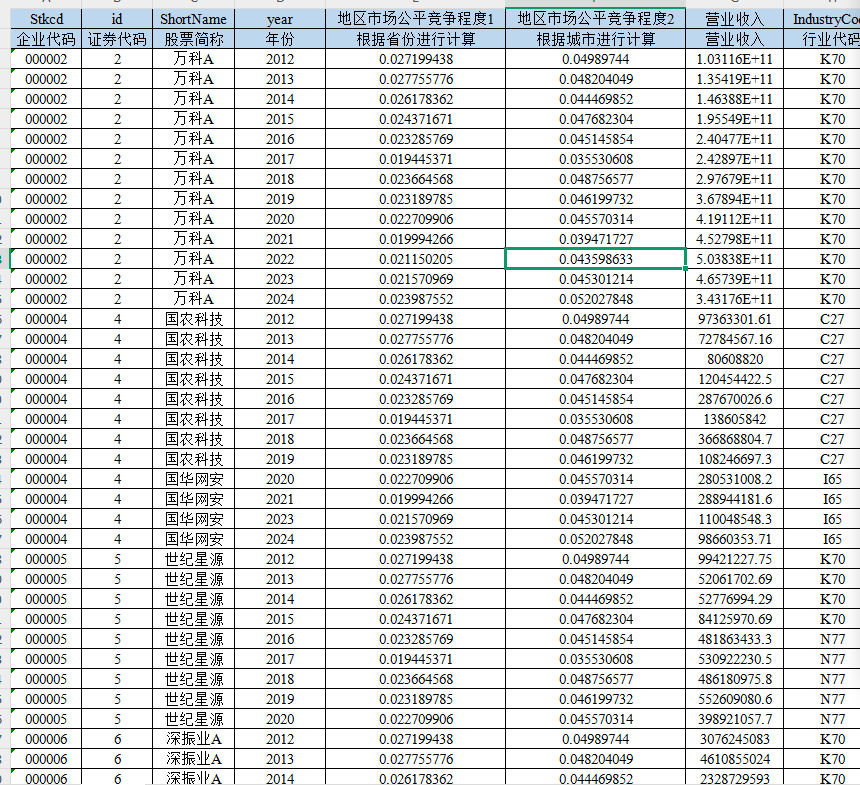The image size is (860, 785).
Task: Click the highlighted cell containing 0.043598633
Action: click(595, 259)
